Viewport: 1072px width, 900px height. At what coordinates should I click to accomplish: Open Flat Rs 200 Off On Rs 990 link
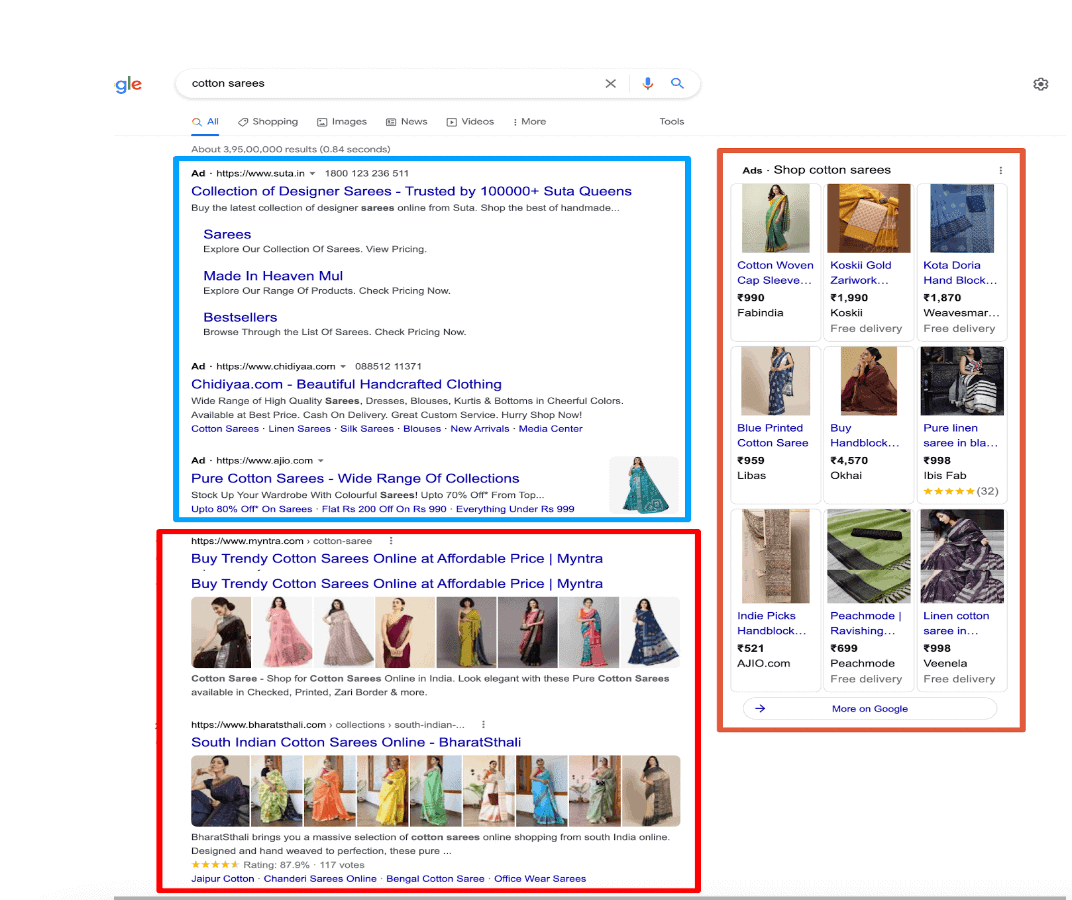point(384,509)
